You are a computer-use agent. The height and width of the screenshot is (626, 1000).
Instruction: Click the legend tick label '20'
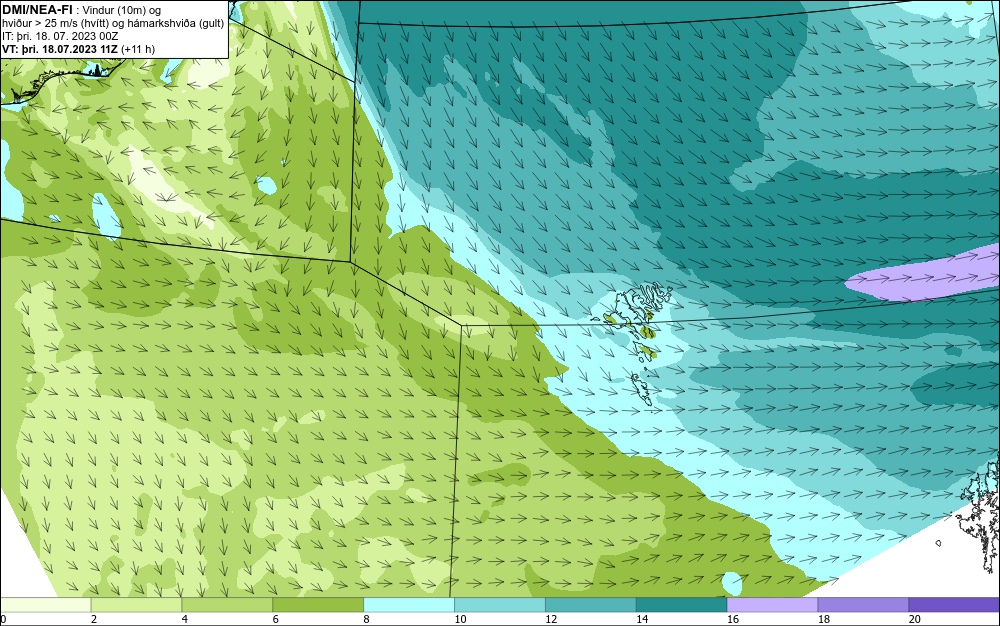click(x=915, y=619)
